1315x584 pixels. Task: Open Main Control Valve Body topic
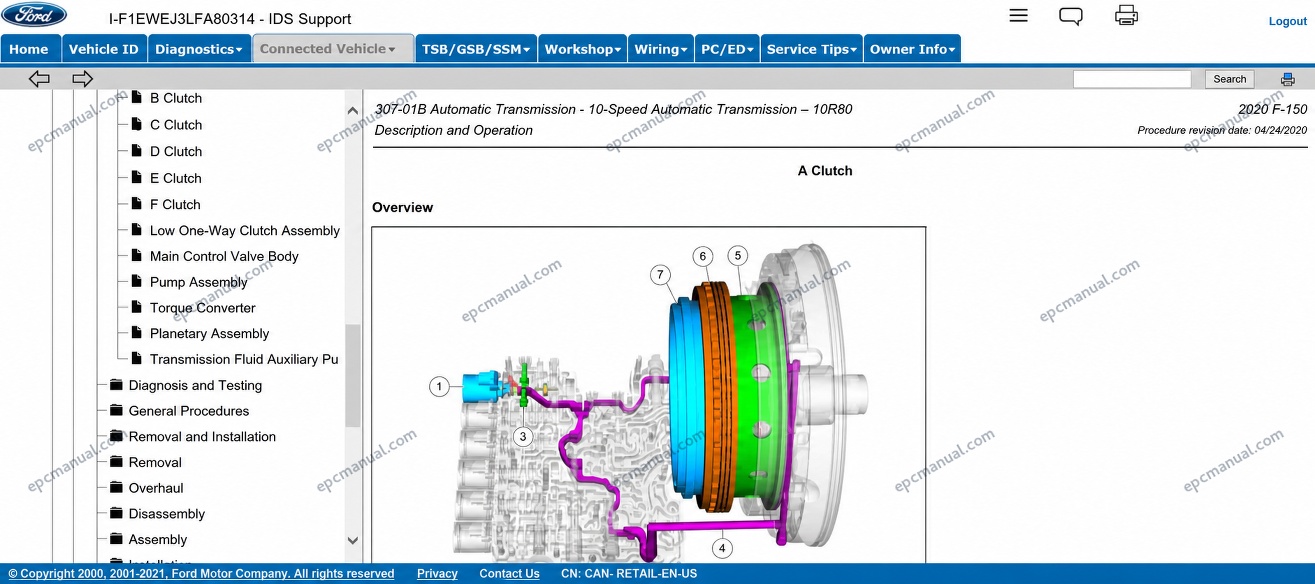click(224, 256)
